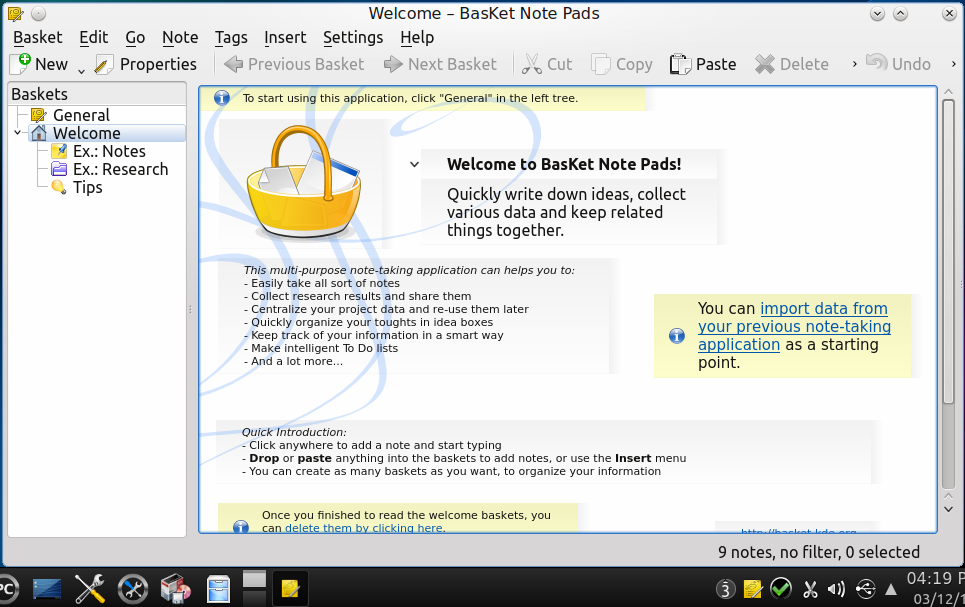The height and width of the screenshot is (607, 965).
Task: Expand hidden tray icons arrow
Action: 891,590
